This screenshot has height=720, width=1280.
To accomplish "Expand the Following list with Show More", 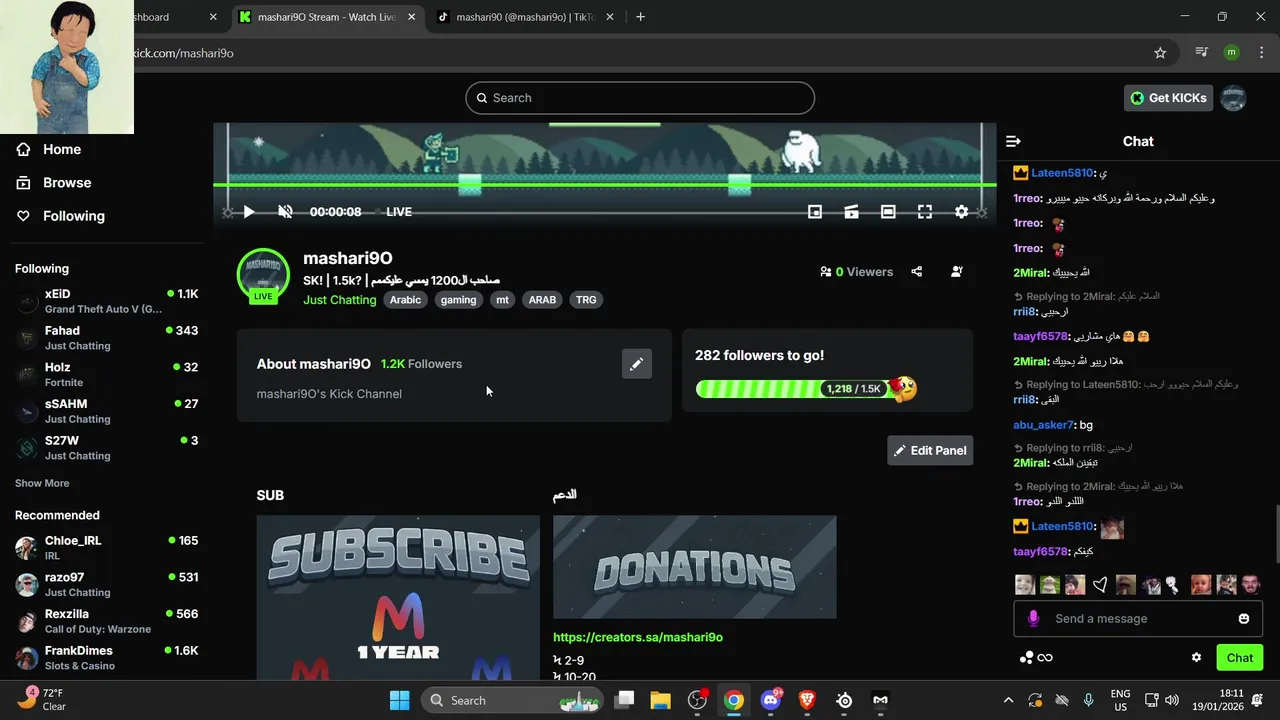I will (x=42, y=483).
